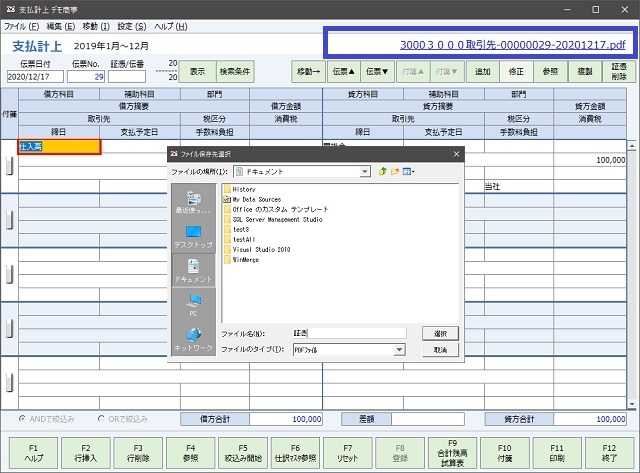640x473 pixels.
Task: Select the ANDで絞込み radio button
Action: pos(22,419)
